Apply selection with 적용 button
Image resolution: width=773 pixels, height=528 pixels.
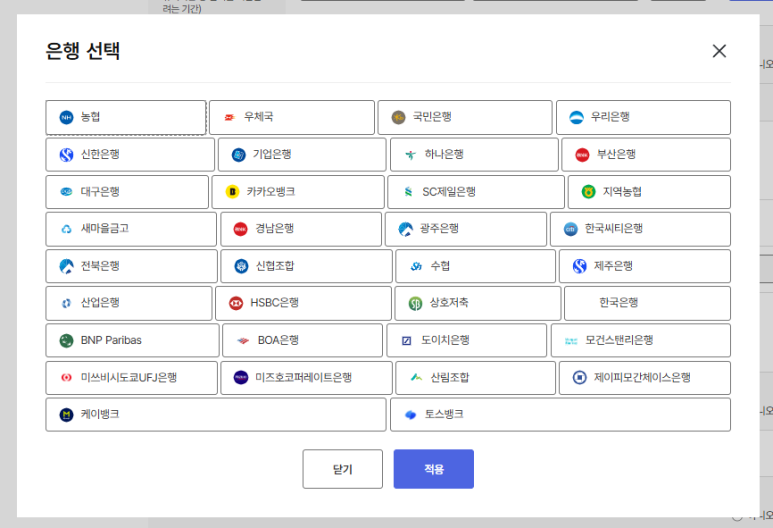[434, 469]
